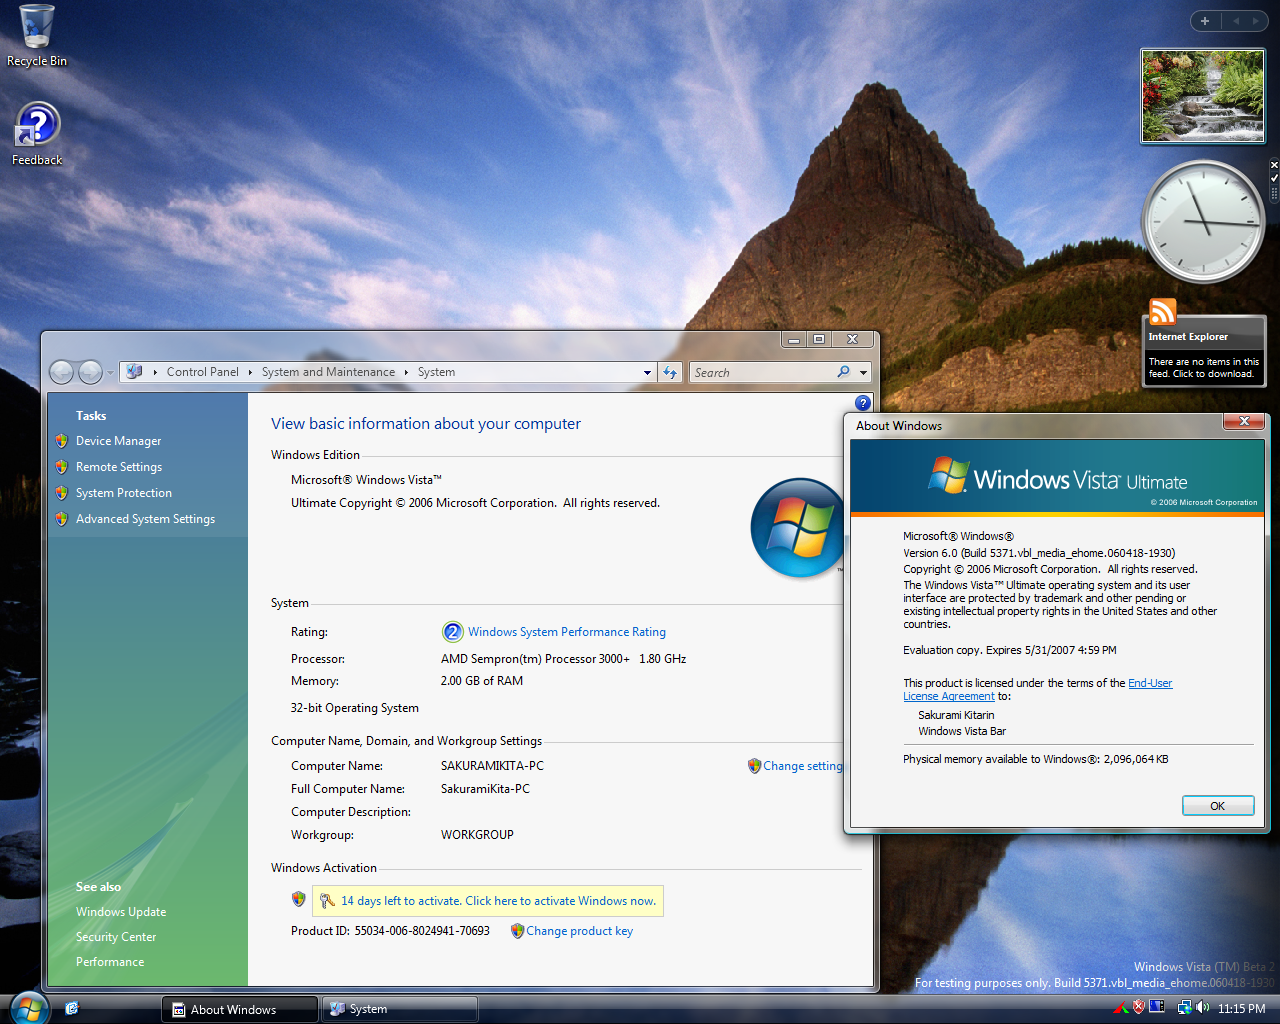Click the 11:15 PM taskbar clock
This screenshot has width=1280, height=1024.
(1241, 1009)
